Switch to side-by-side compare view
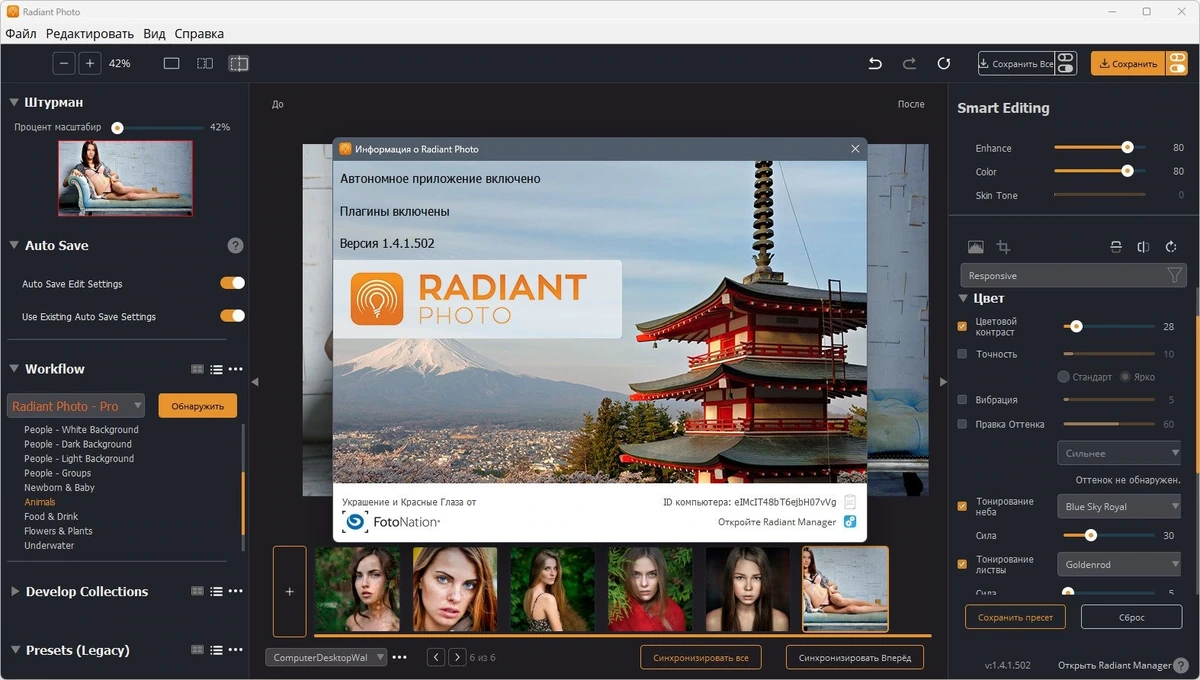The width and height of the screenshot is (1200, 680). (205, 63)
